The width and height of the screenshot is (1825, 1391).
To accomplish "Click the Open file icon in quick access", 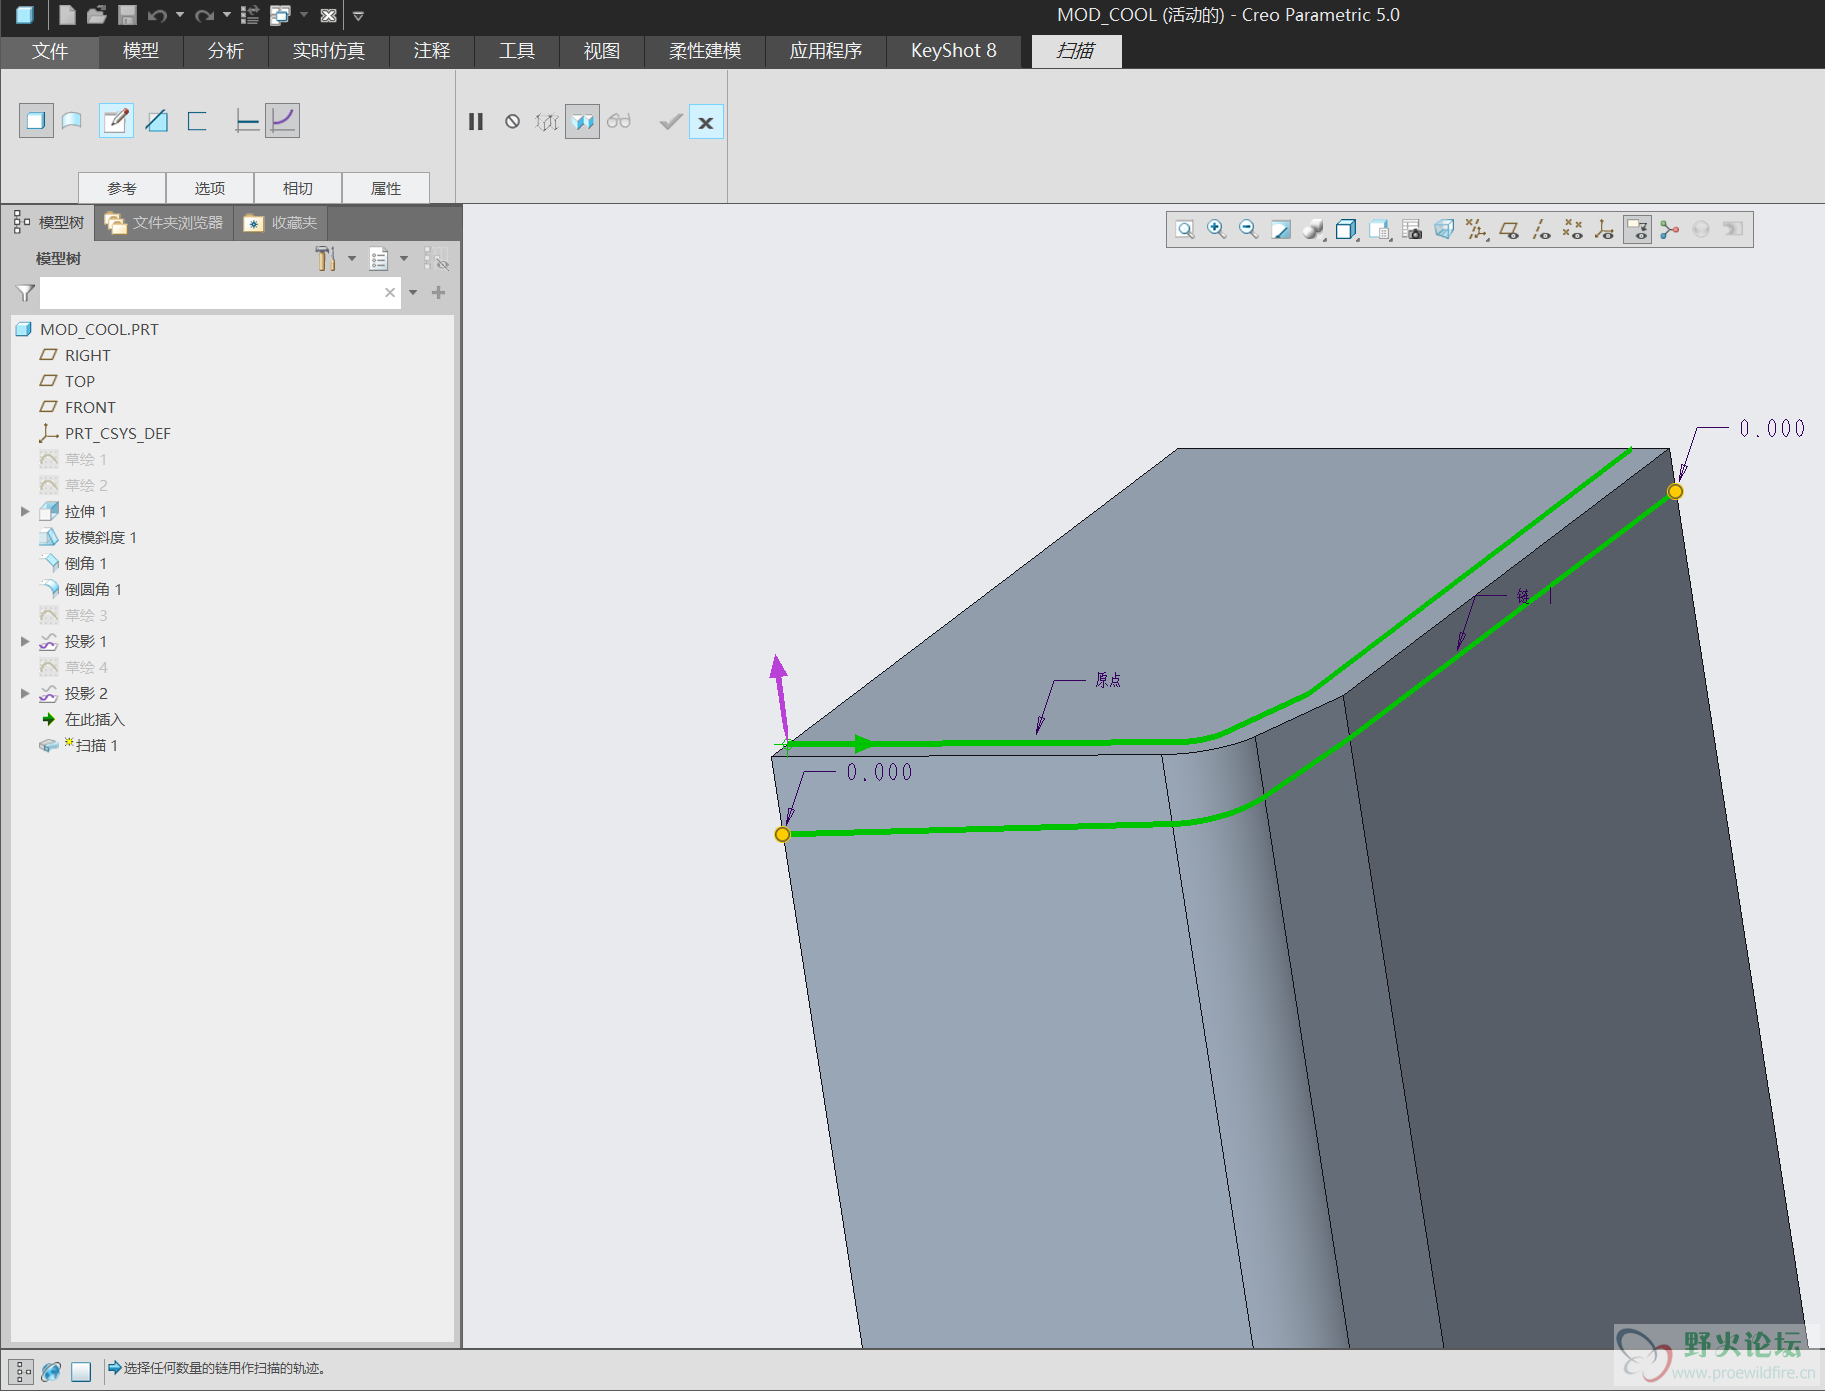I will coord(97,15).
